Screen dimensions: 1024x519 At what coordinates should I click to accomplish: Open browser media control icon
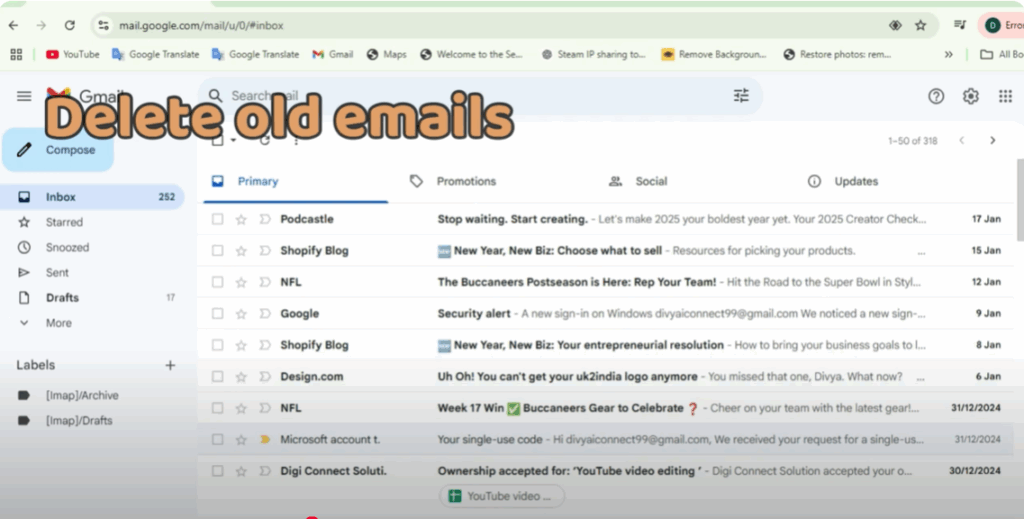tap(959, 25)
